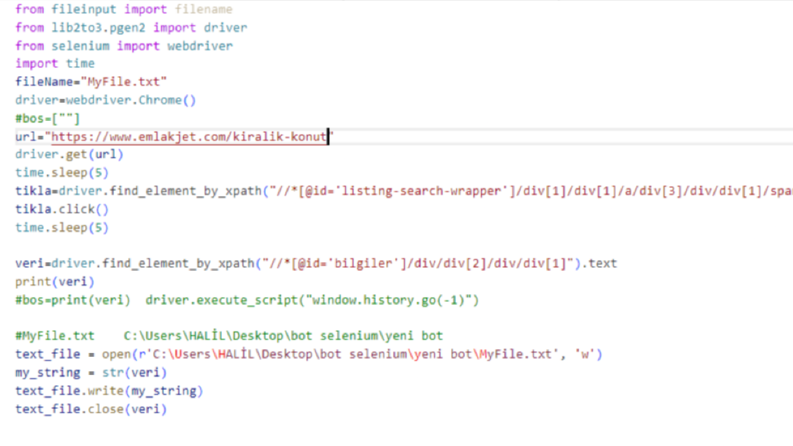Screen dimensions: 793x446
Task: Click the 'time.sleep(5)' line after tikla.click()
Action: click(62, 227)
